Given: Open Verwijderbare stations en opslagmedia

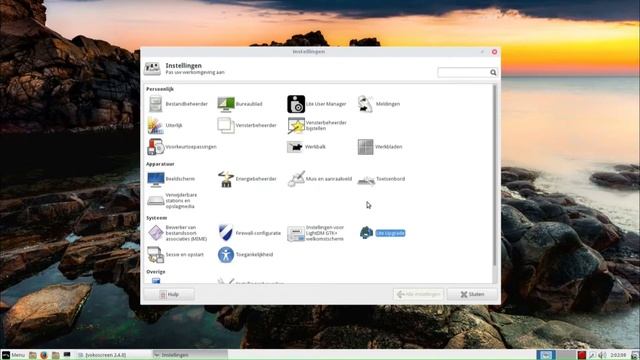Looking at the screenshot, I should [156, 201].
